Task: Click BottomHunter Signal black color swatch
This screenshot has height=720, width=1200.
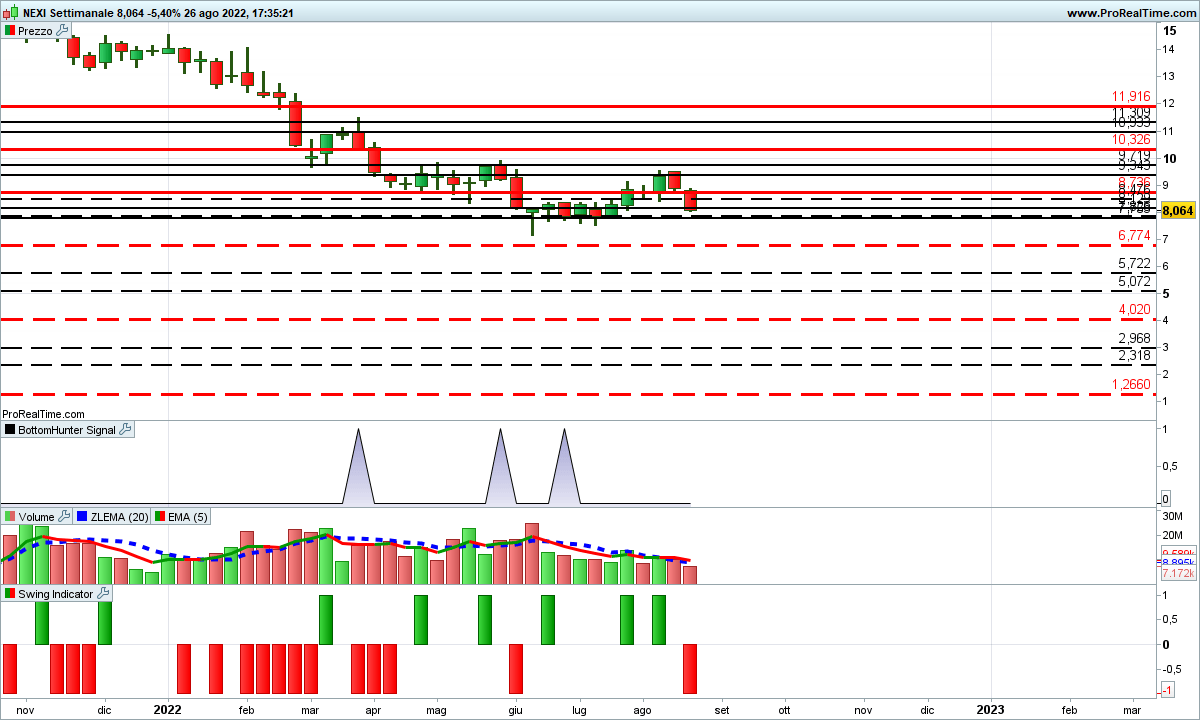Action: click(9, 429)
